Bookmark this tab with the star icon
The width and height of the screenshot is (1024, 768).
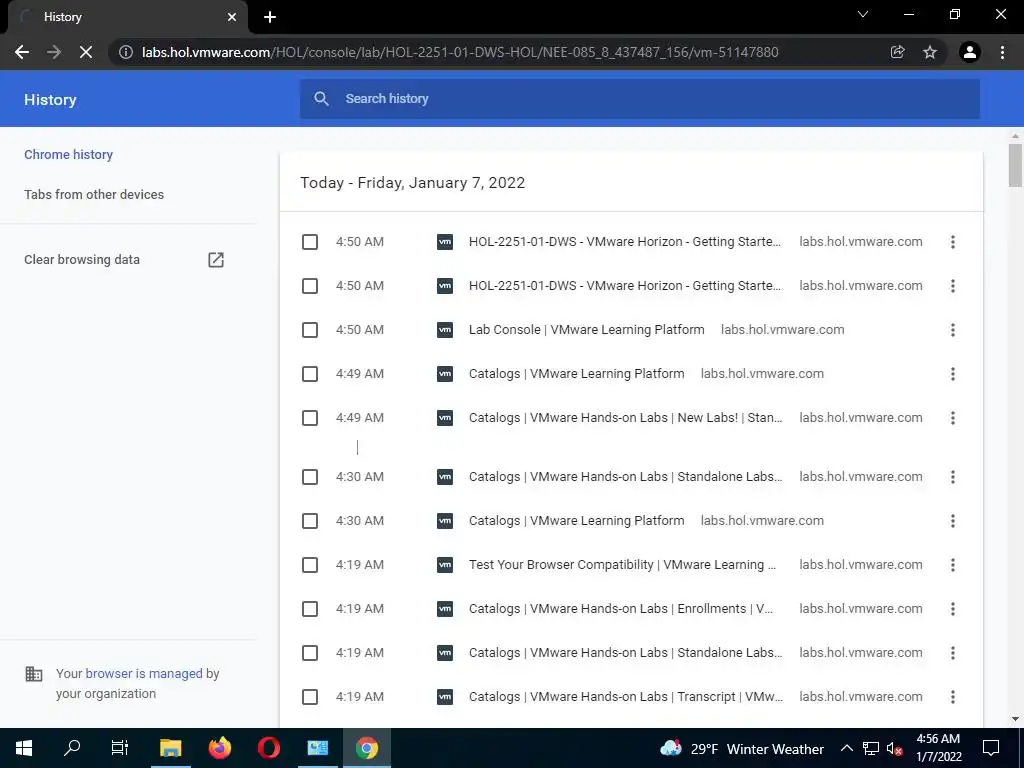pyautogui.click(x=930, y=52)
